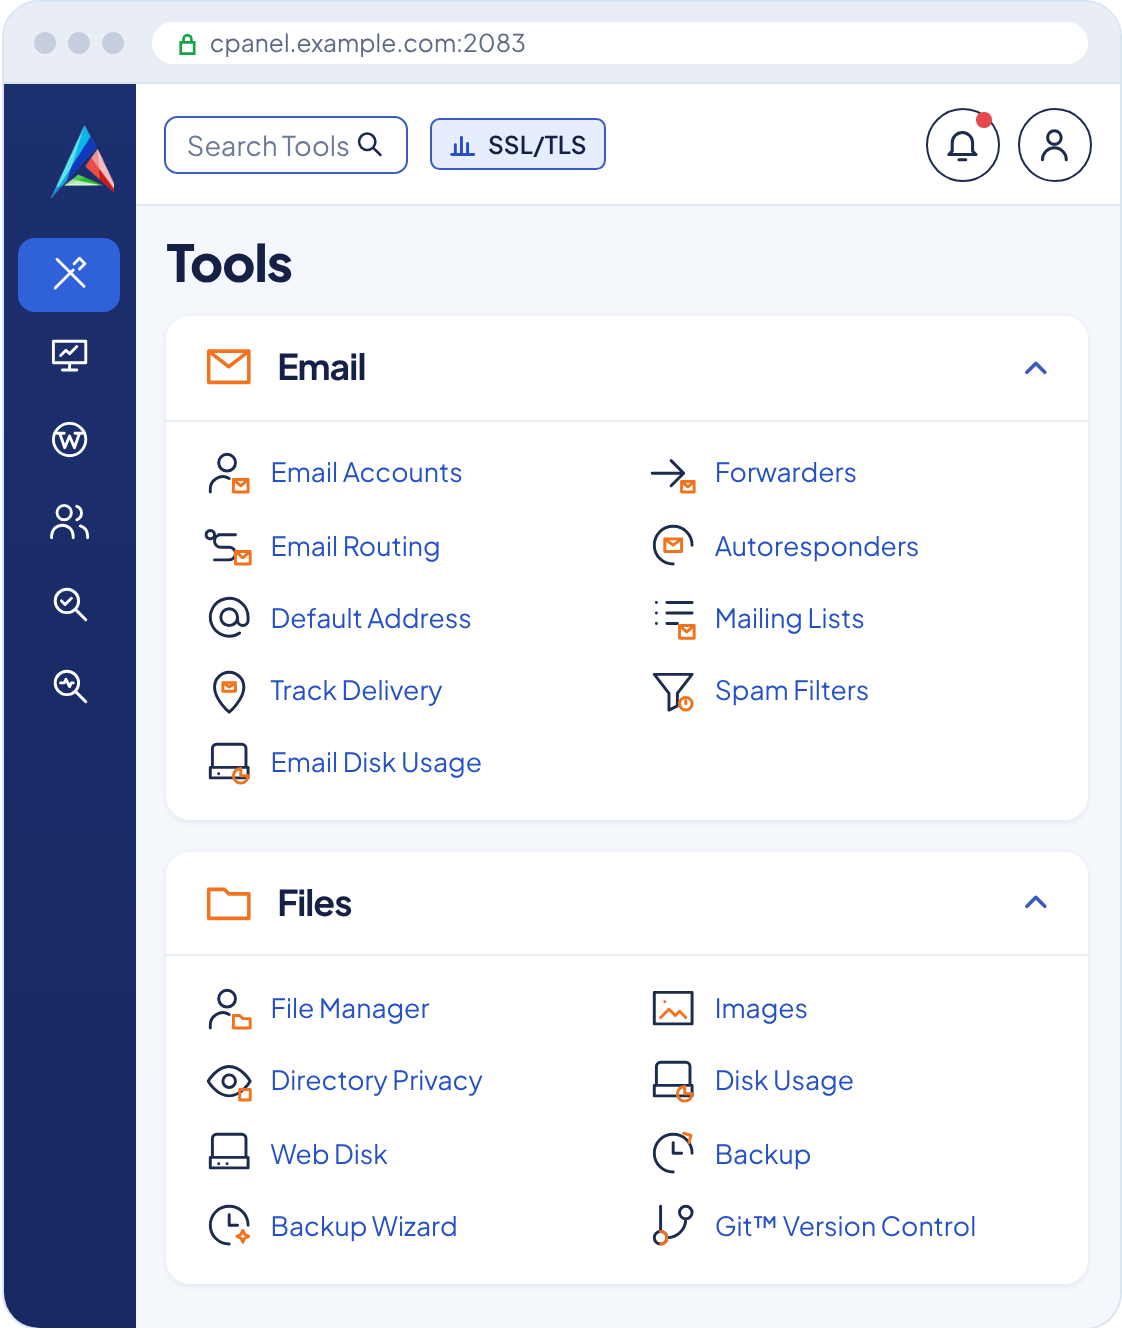Open the Disk Usage link
The image size is (1122, 1330).
(x=785, y=1081)
